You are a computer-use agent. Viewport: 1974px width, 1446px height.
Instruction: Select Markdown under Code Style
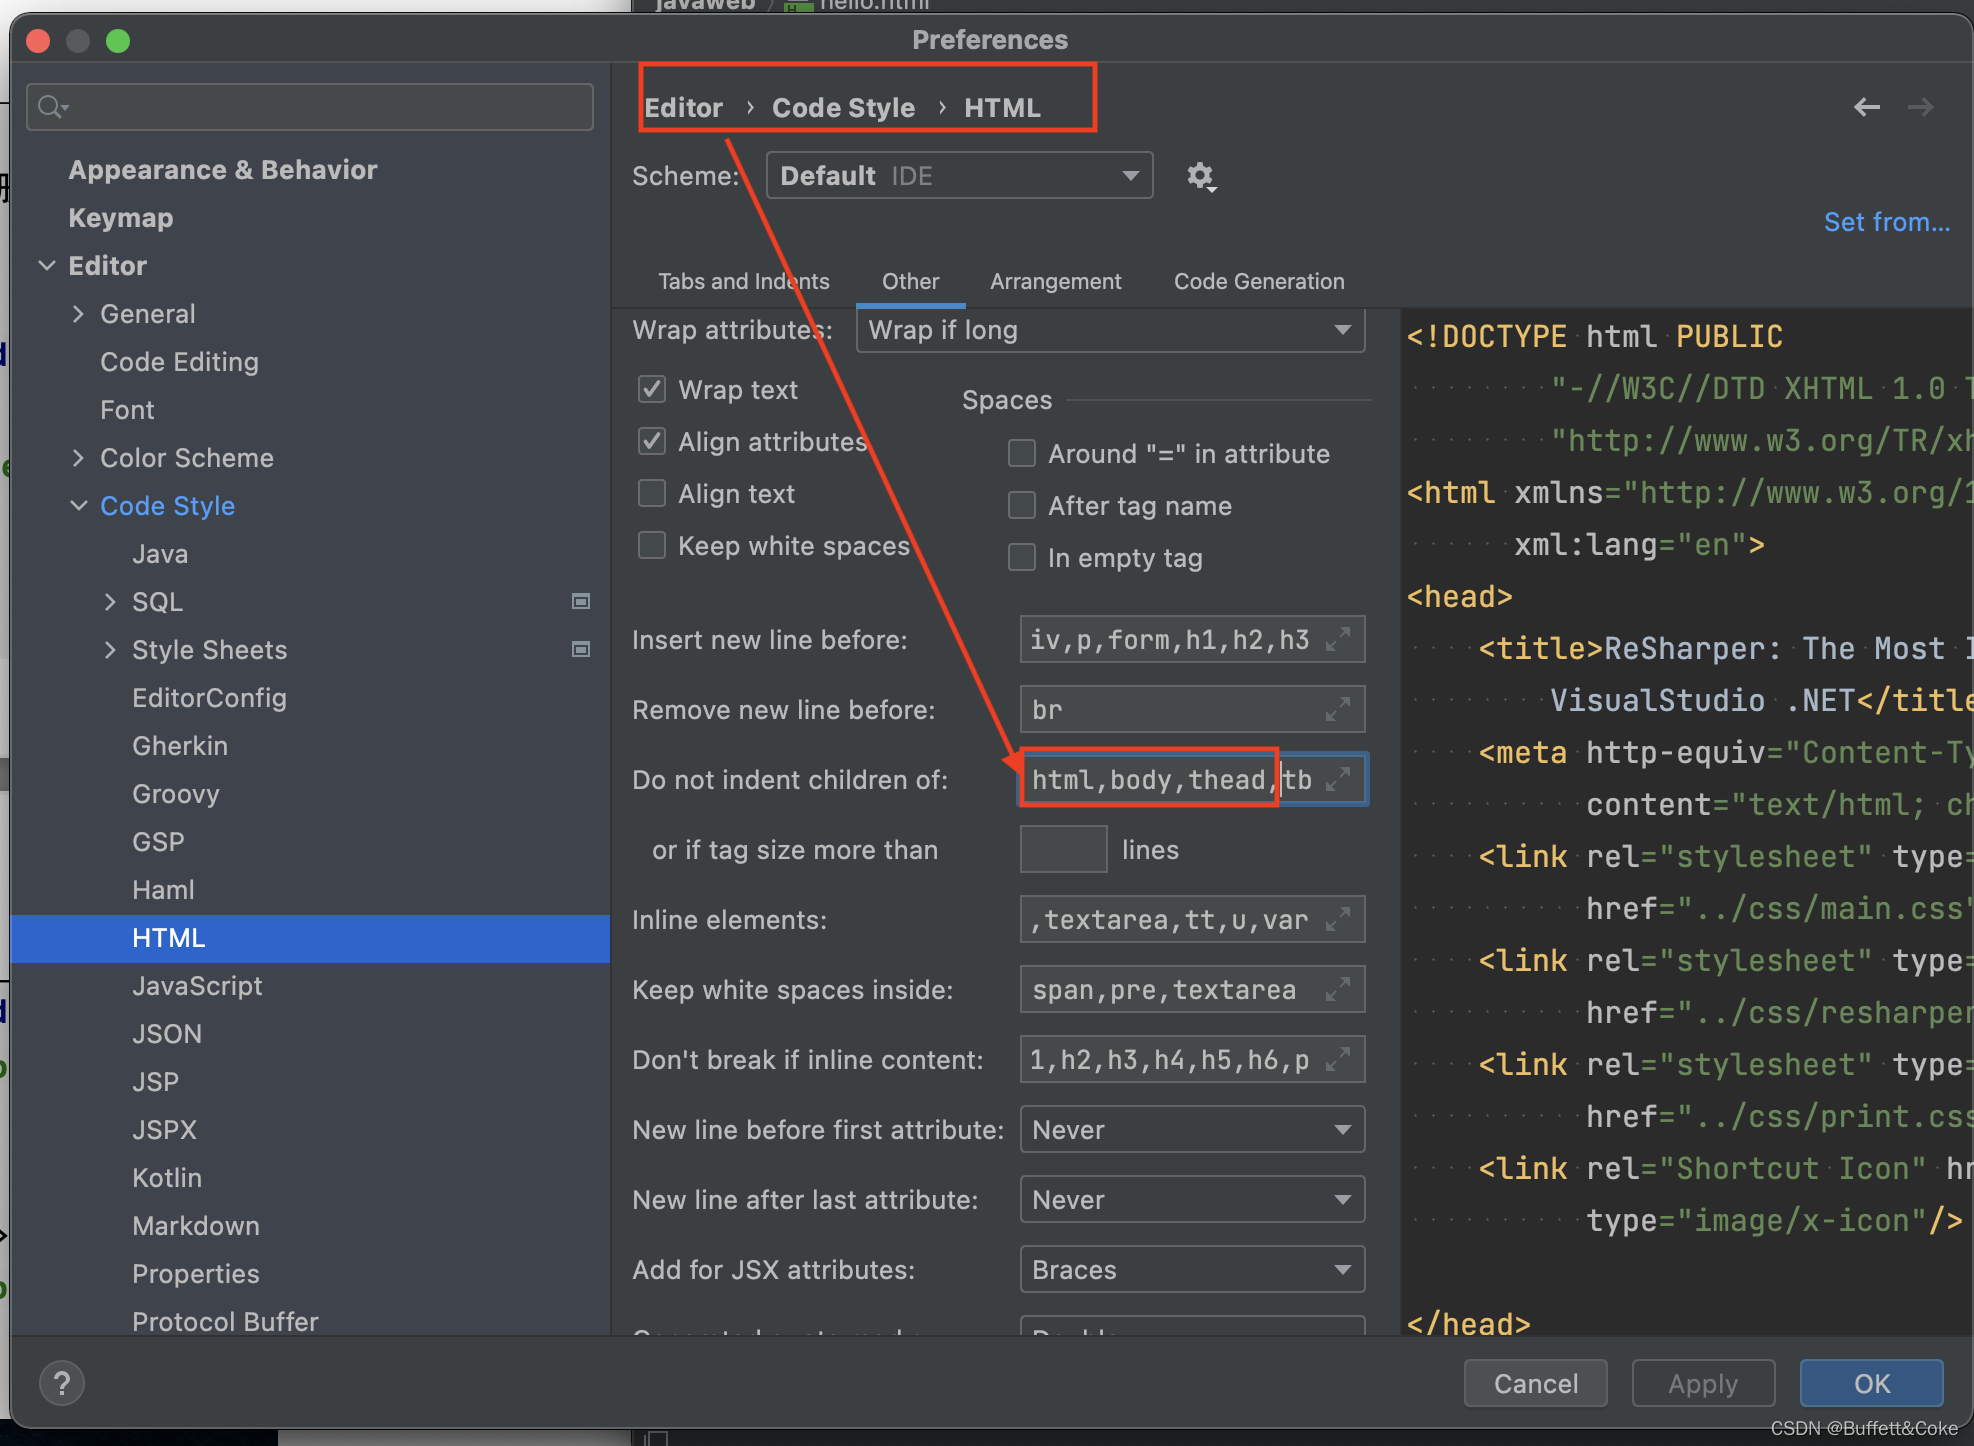click(196, 1225)
